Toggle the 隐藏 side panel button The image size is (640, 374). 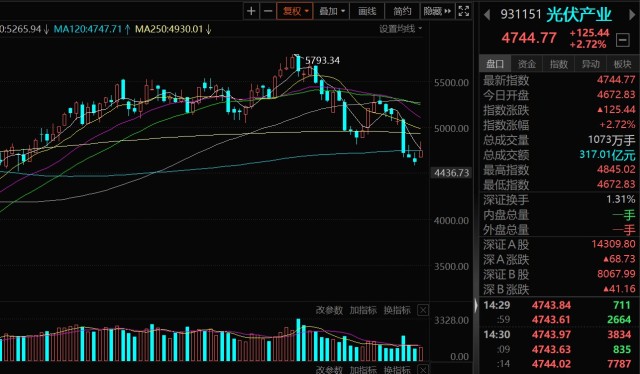[x=437, y=11]
